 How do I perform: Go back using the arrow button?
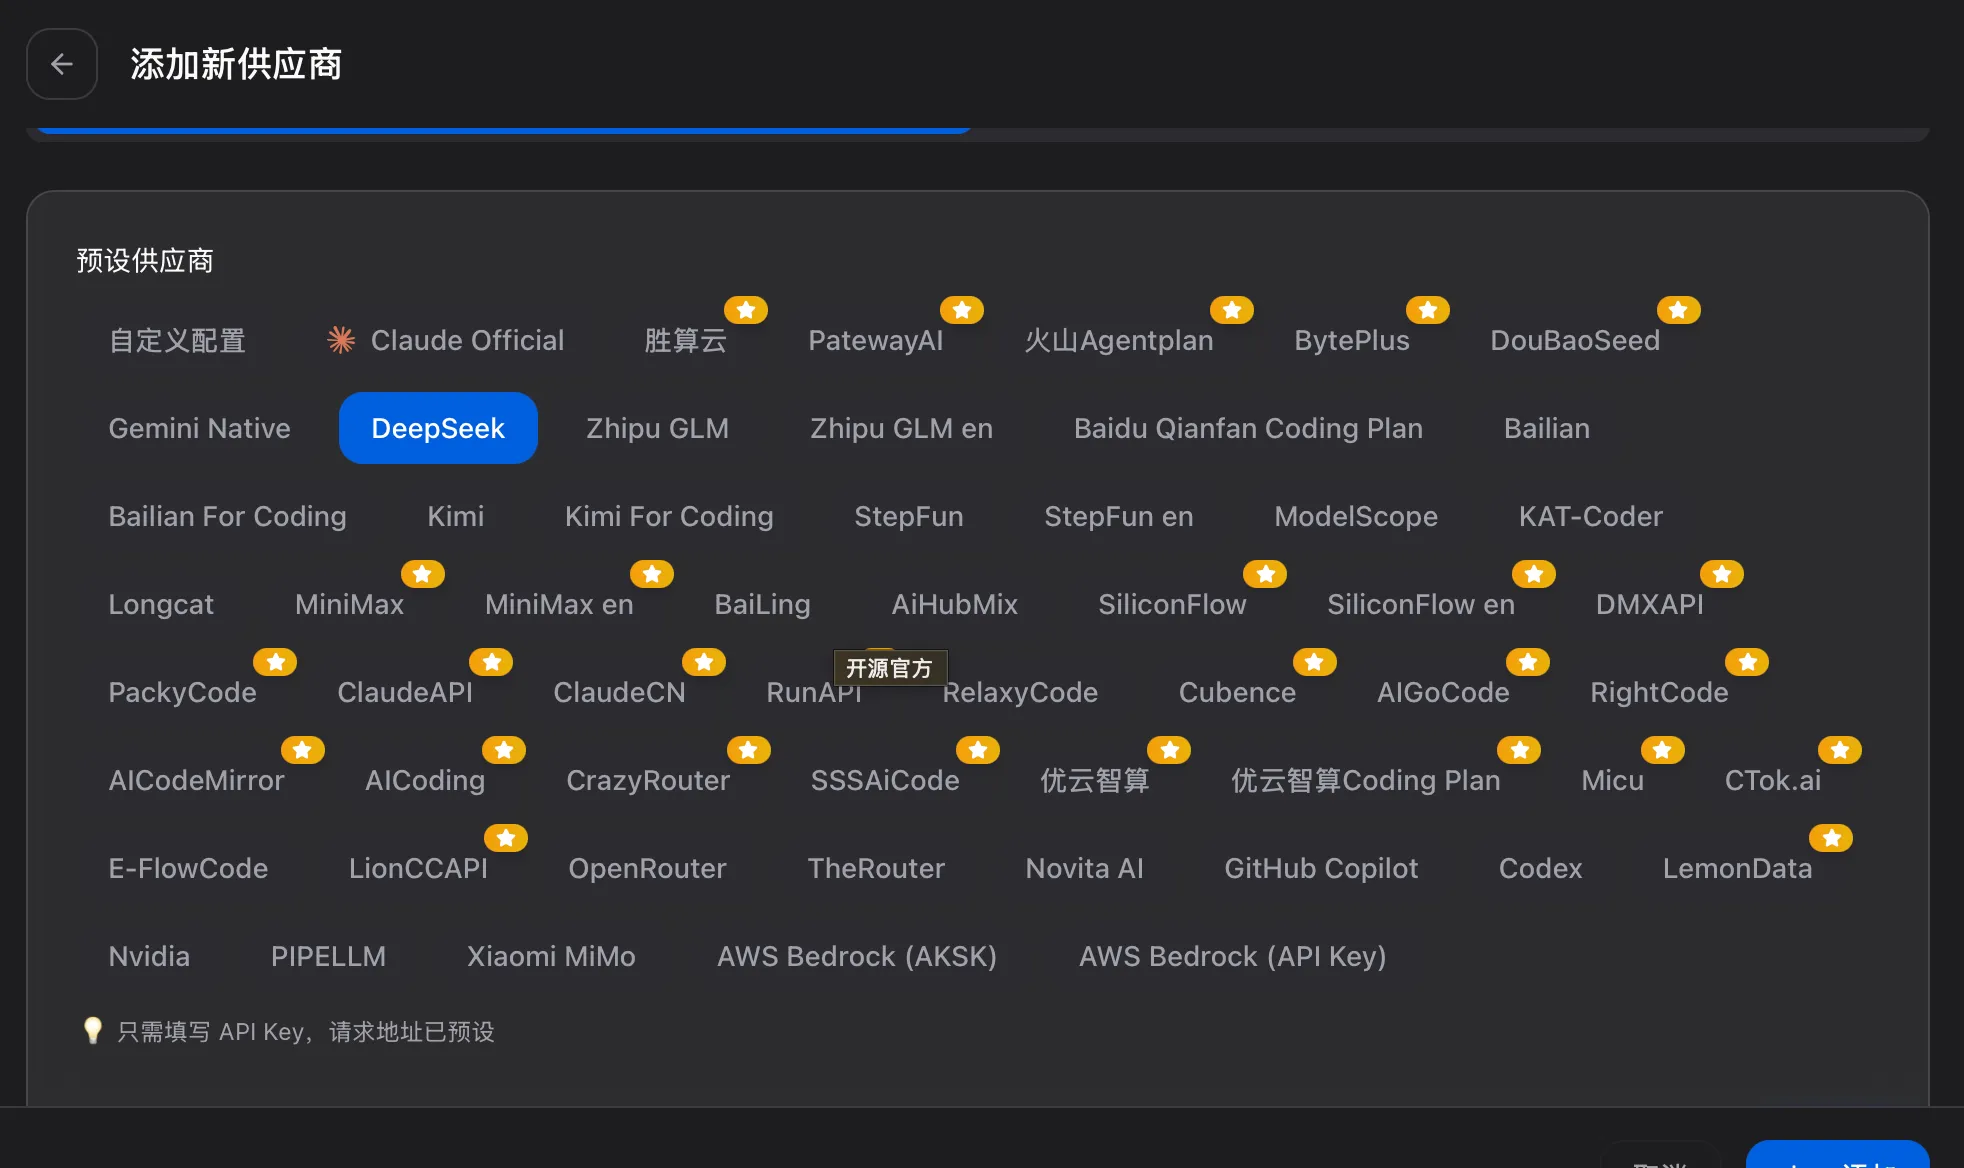(62, 64)
